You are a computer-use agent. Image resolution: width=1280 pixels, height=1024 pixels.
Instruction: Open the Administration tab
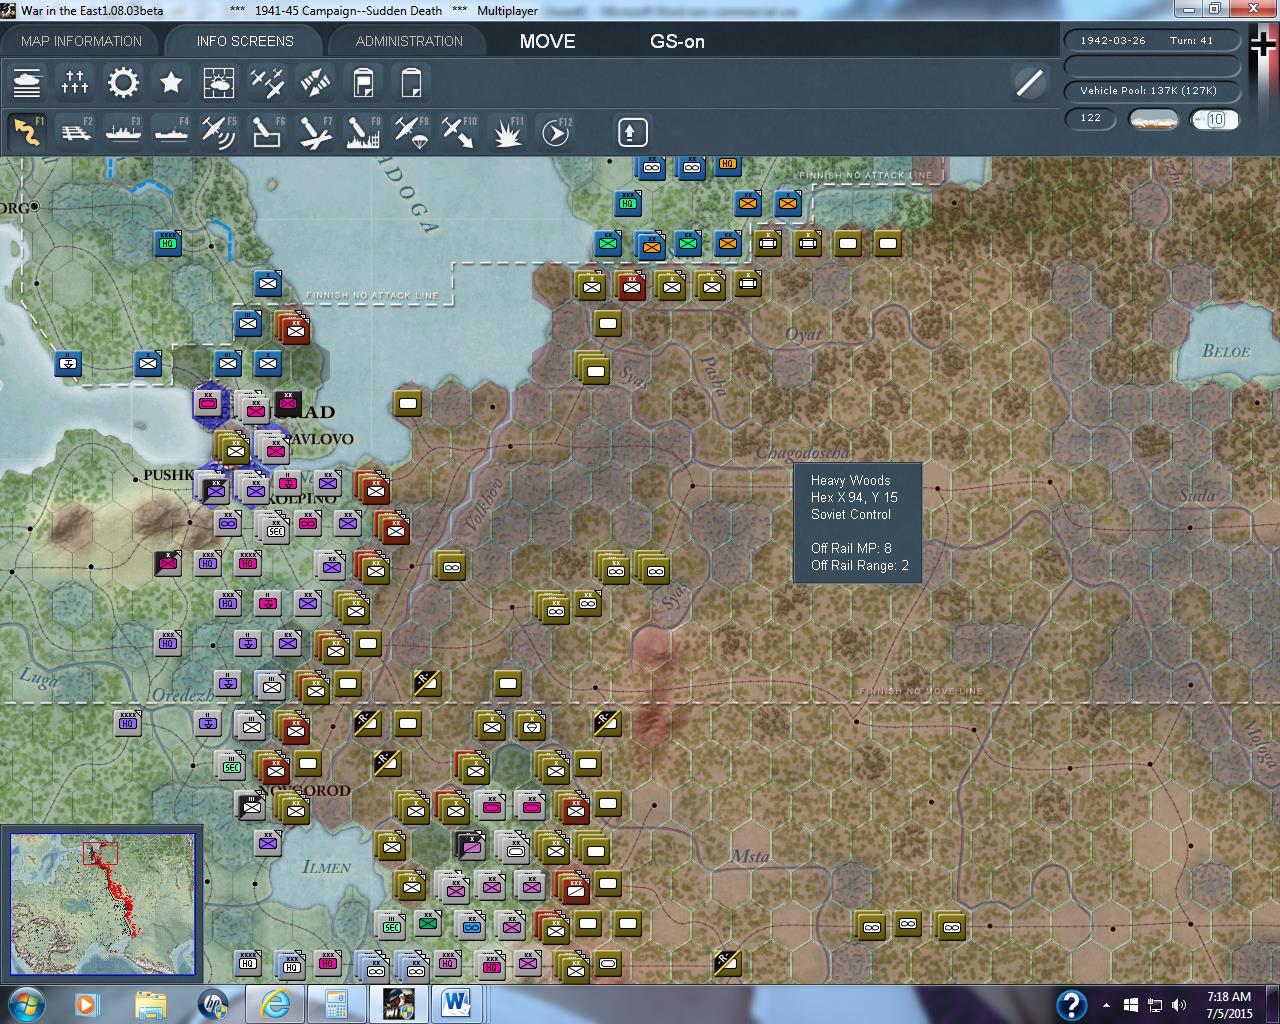click(409, 41)
